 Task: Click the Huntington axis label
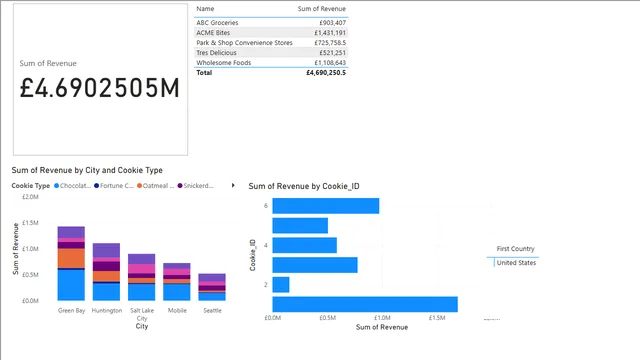point(107,311)
